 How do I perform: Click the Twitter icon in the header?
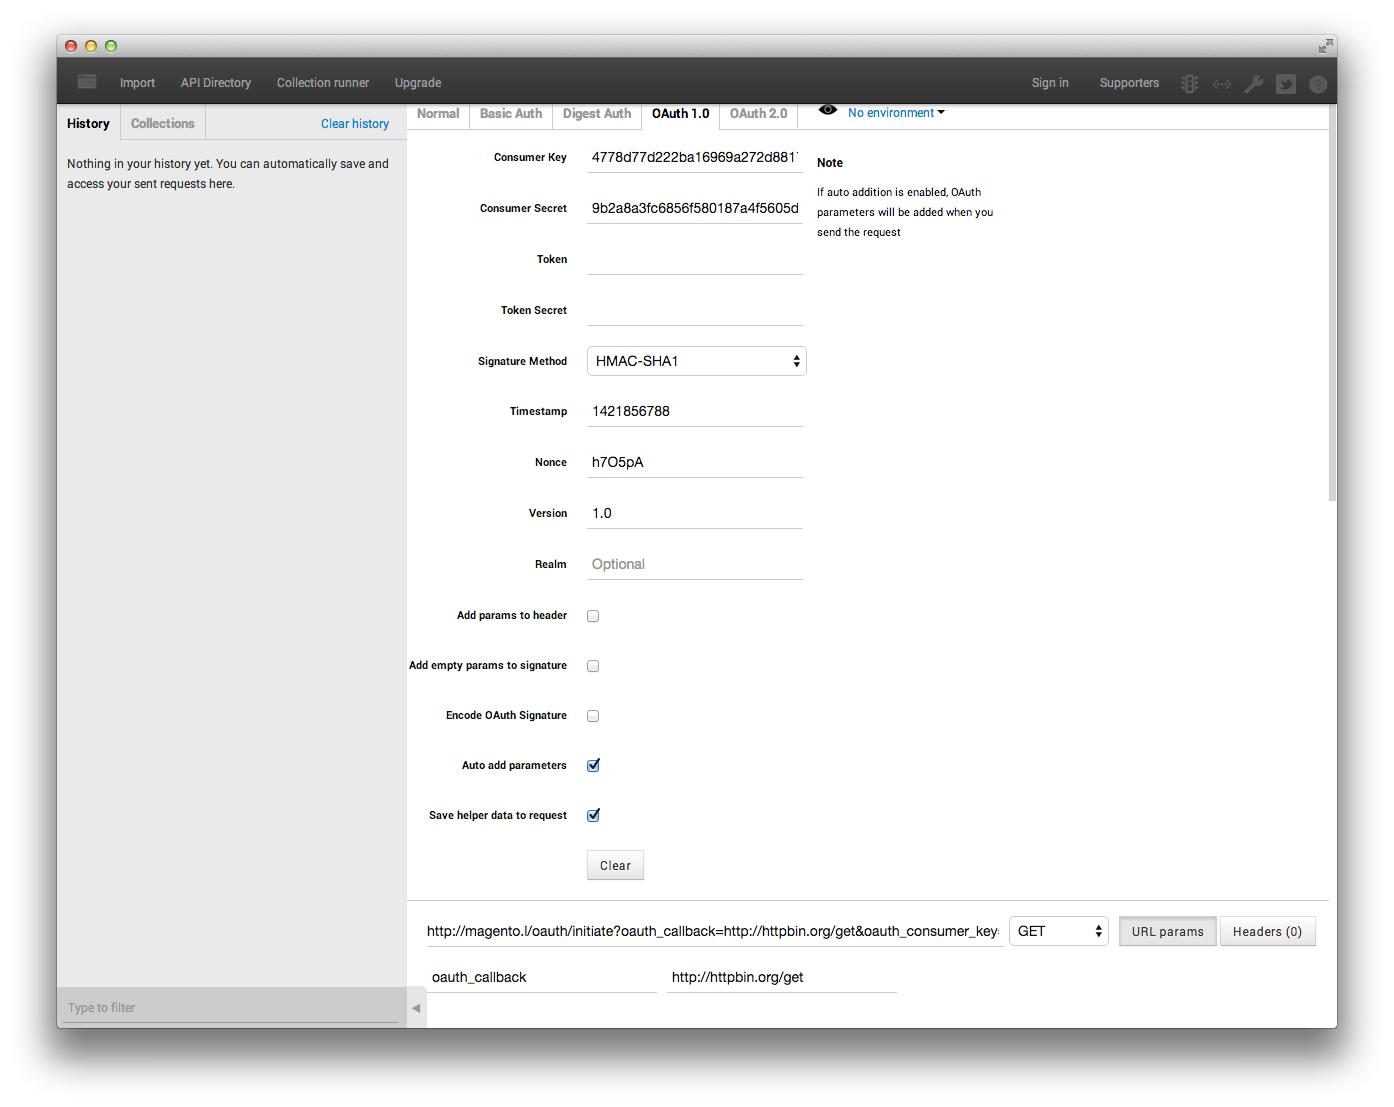(x=1286, y=83)
